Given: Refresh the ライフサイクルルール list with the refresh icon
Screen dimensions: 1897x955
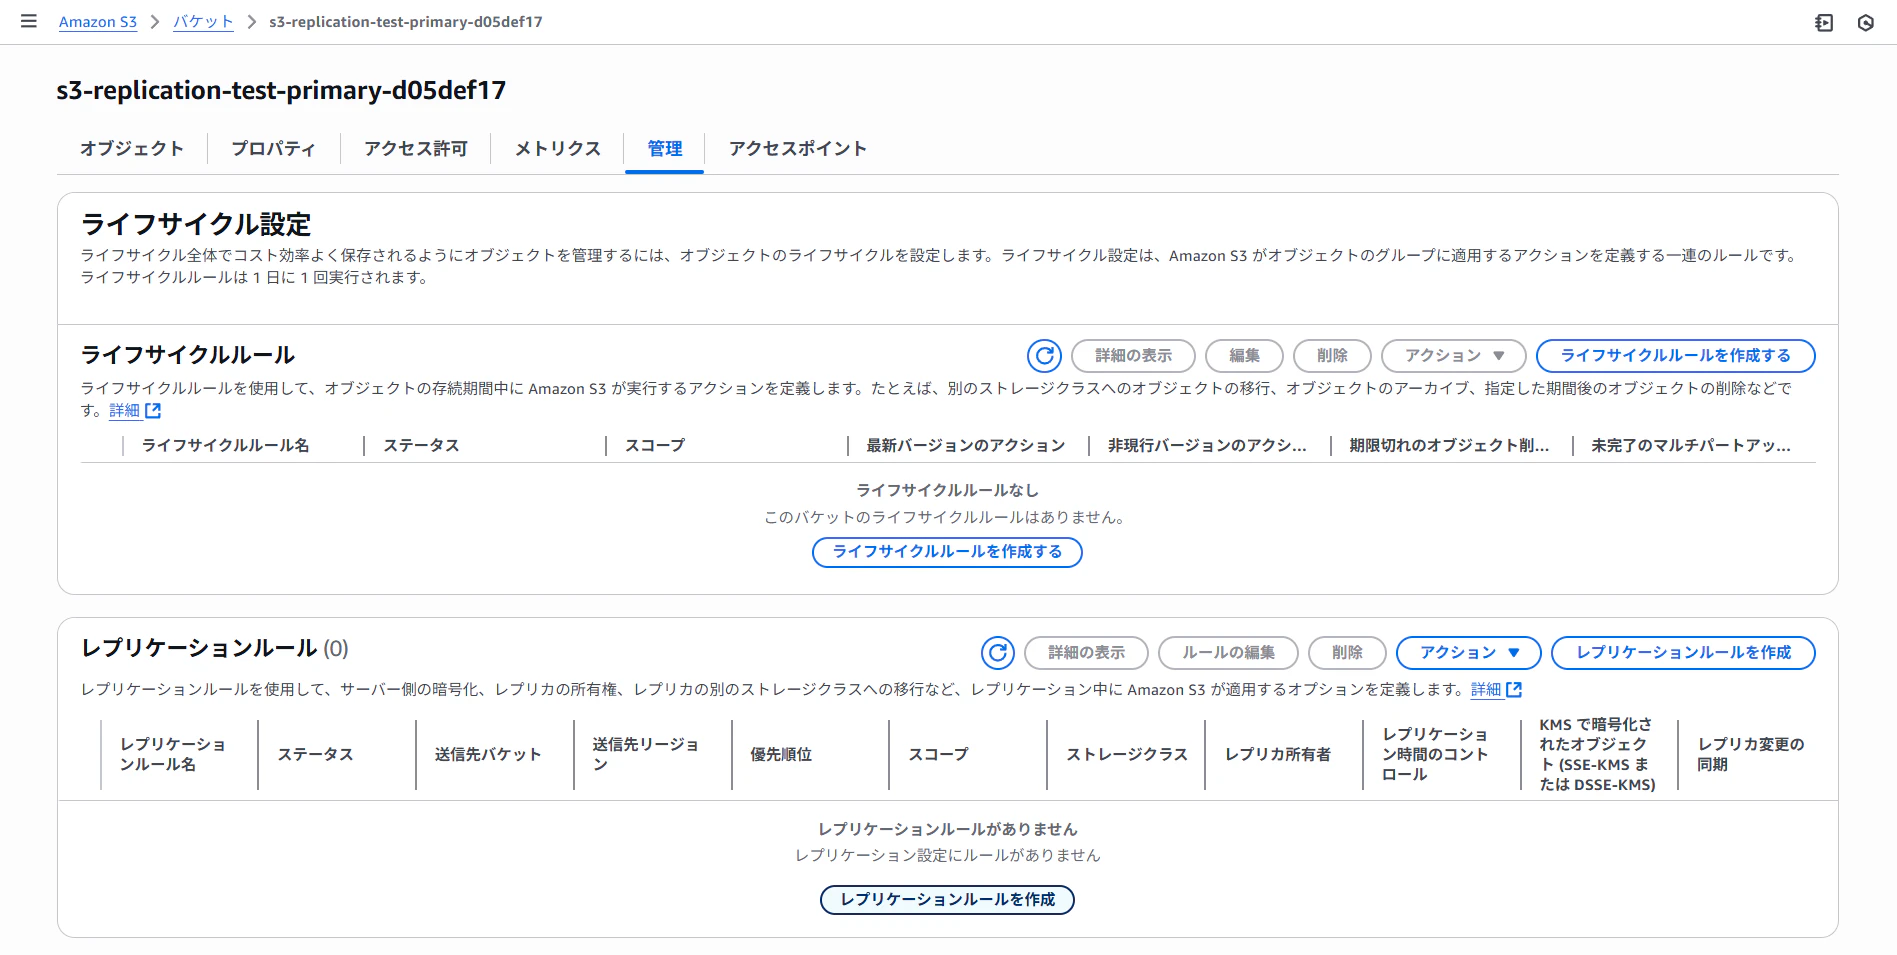Looking at the screenshot, I should [1044, 355].
